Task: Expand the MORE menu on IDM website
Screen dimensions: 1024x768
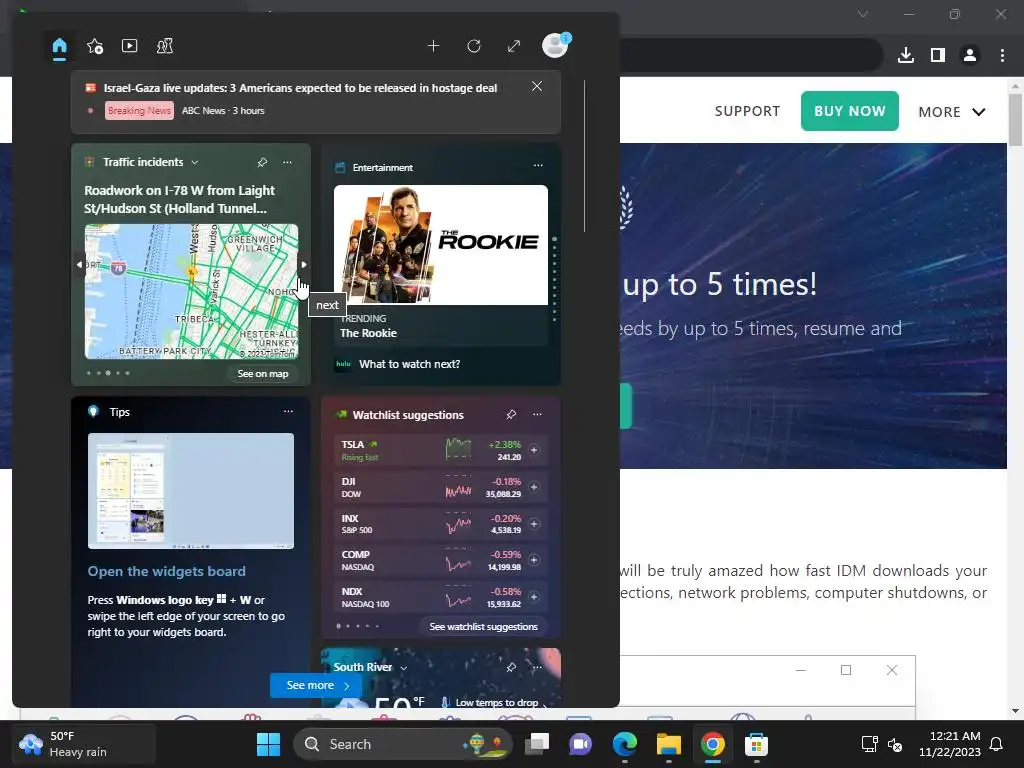Action: 952,112
